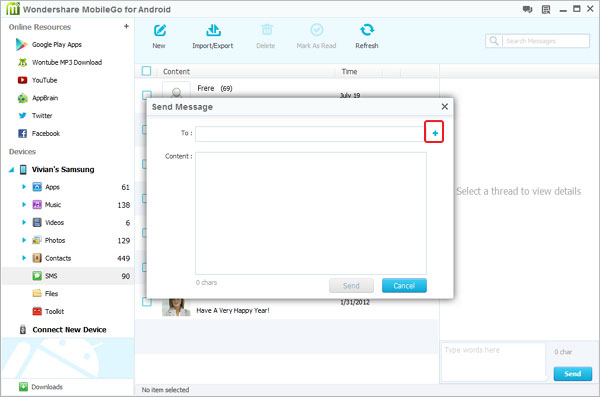Add a new online resource with plus

click(126, 26)
